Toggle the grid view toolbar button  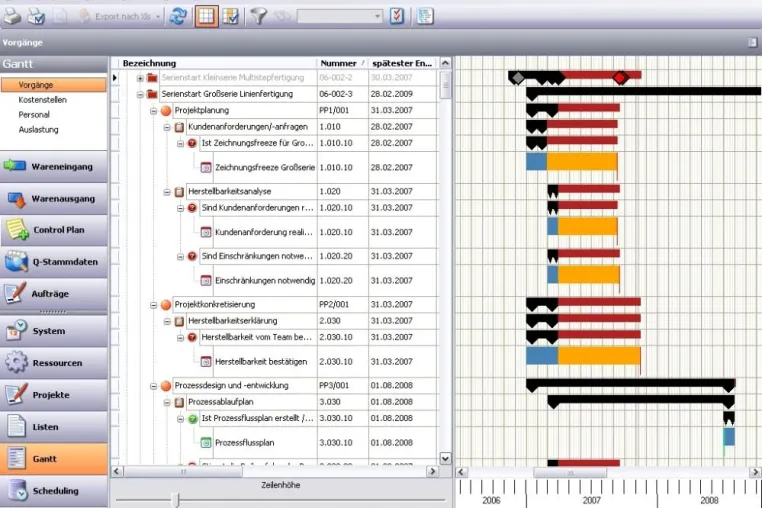point(206,16)
